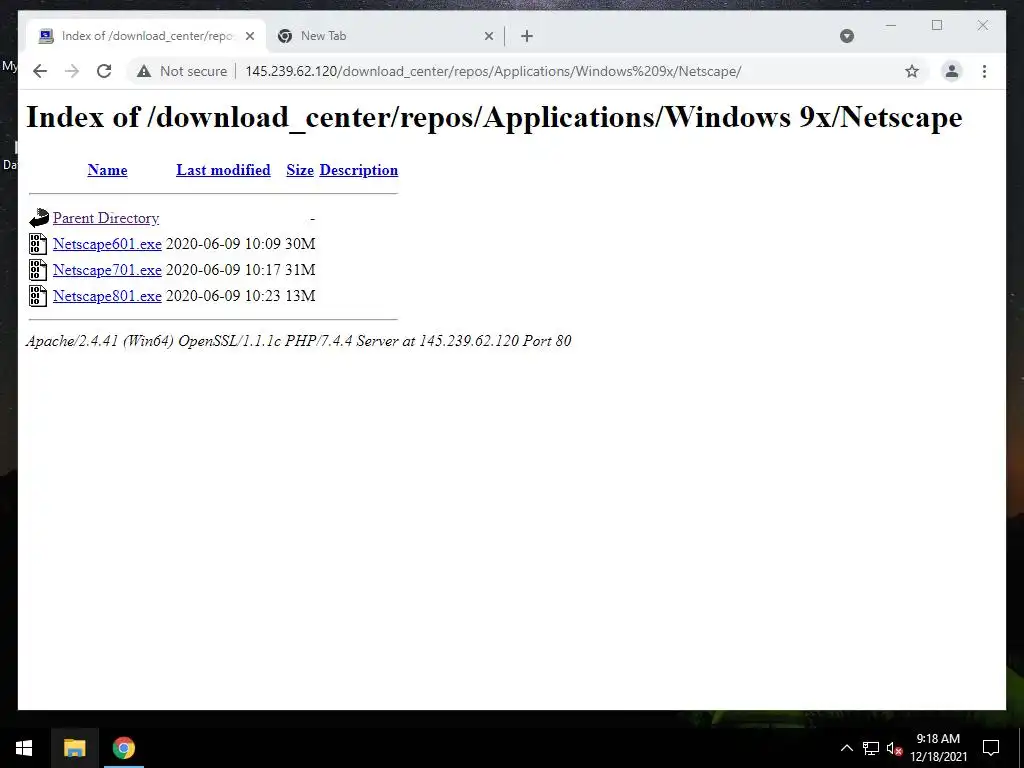This screenshot has height=768, width=1024.
Task: Download Netscape801.exe
Action: pos(107,296)
